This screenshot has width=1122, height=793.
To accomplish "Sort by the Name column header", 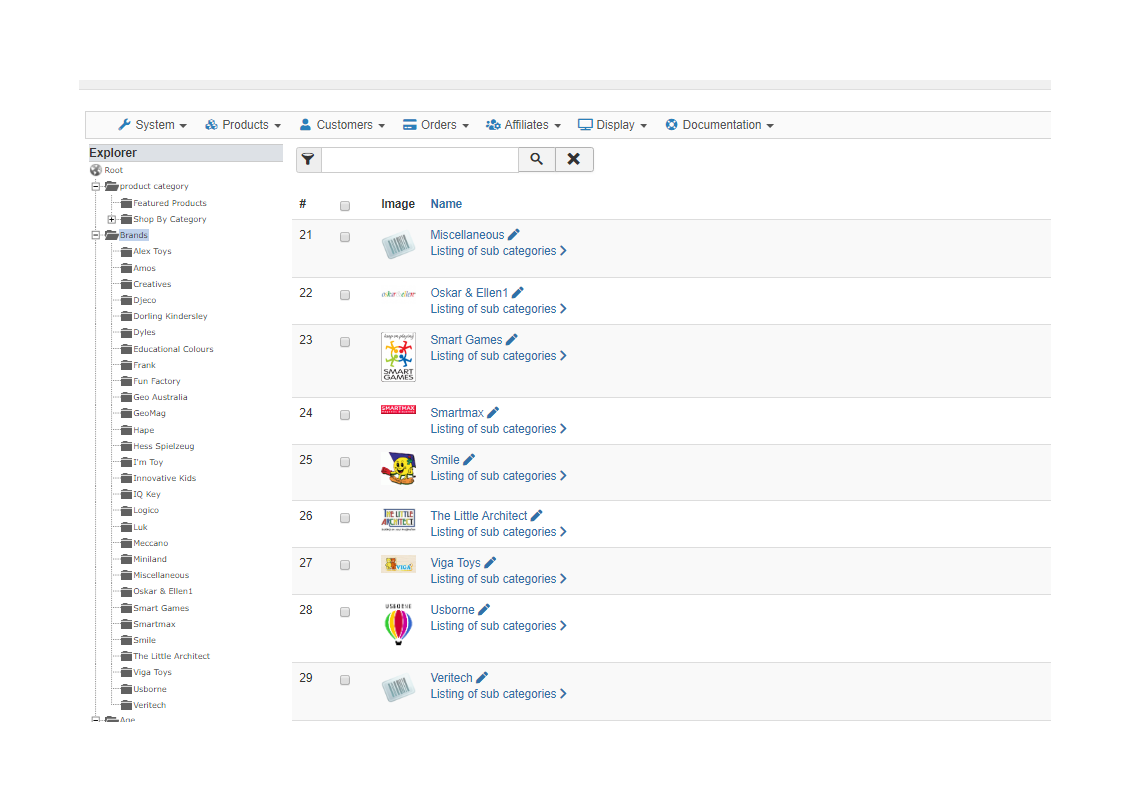I will (446, 204).
